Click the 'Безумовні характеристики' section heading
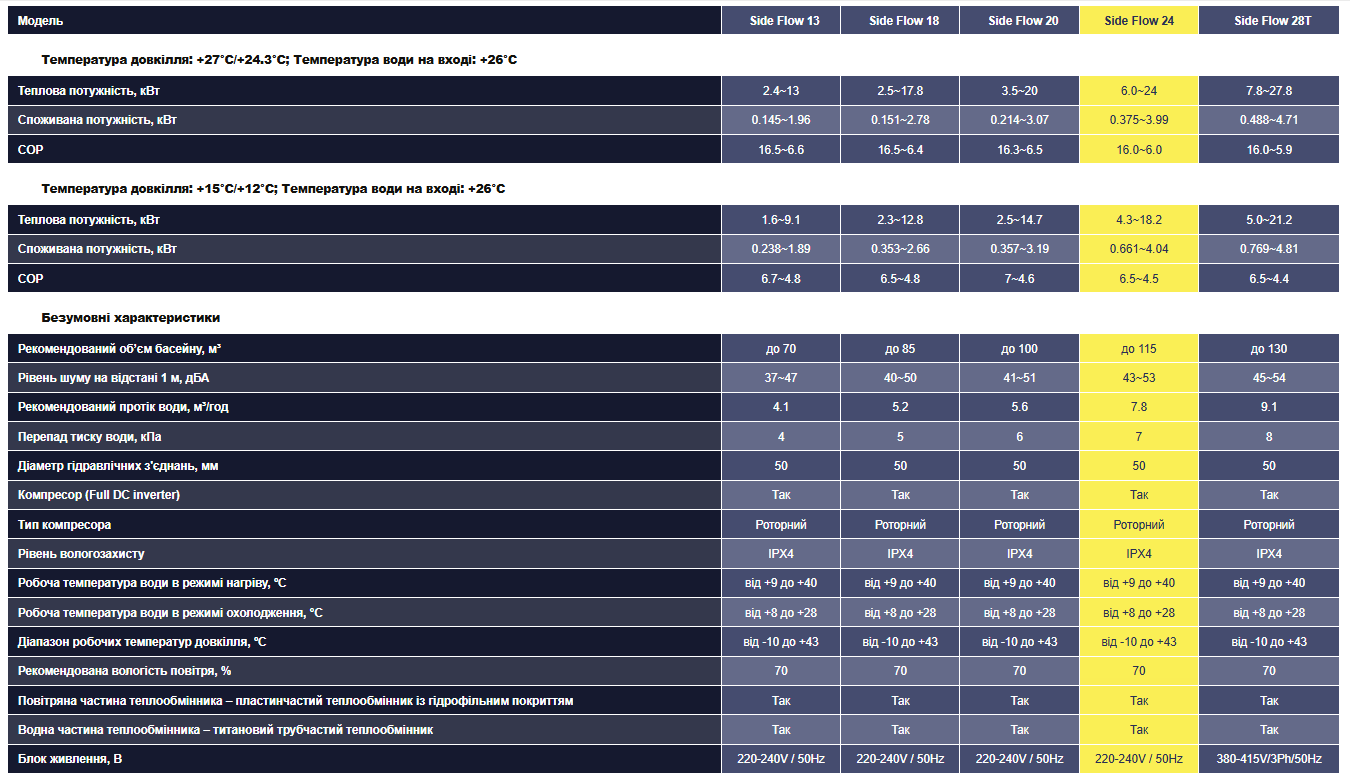Image resolution: width=1350 pixels, height=774 pixels. pos(131,318)
